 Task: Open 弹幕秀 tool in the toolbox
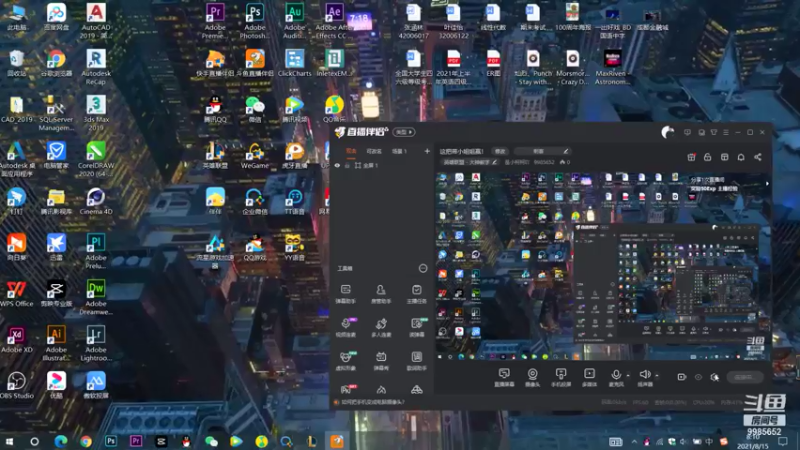[x=381, y=361]
